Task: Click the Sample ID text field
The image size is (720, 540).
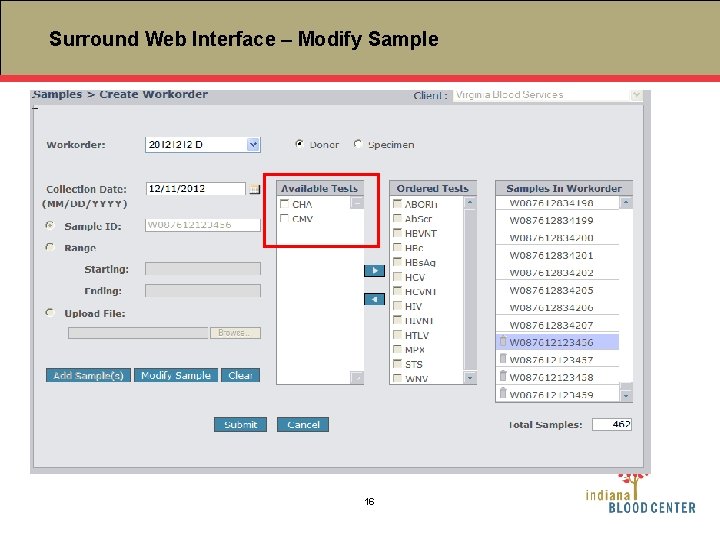Action: pyautogui.click(x=202, y=225)
